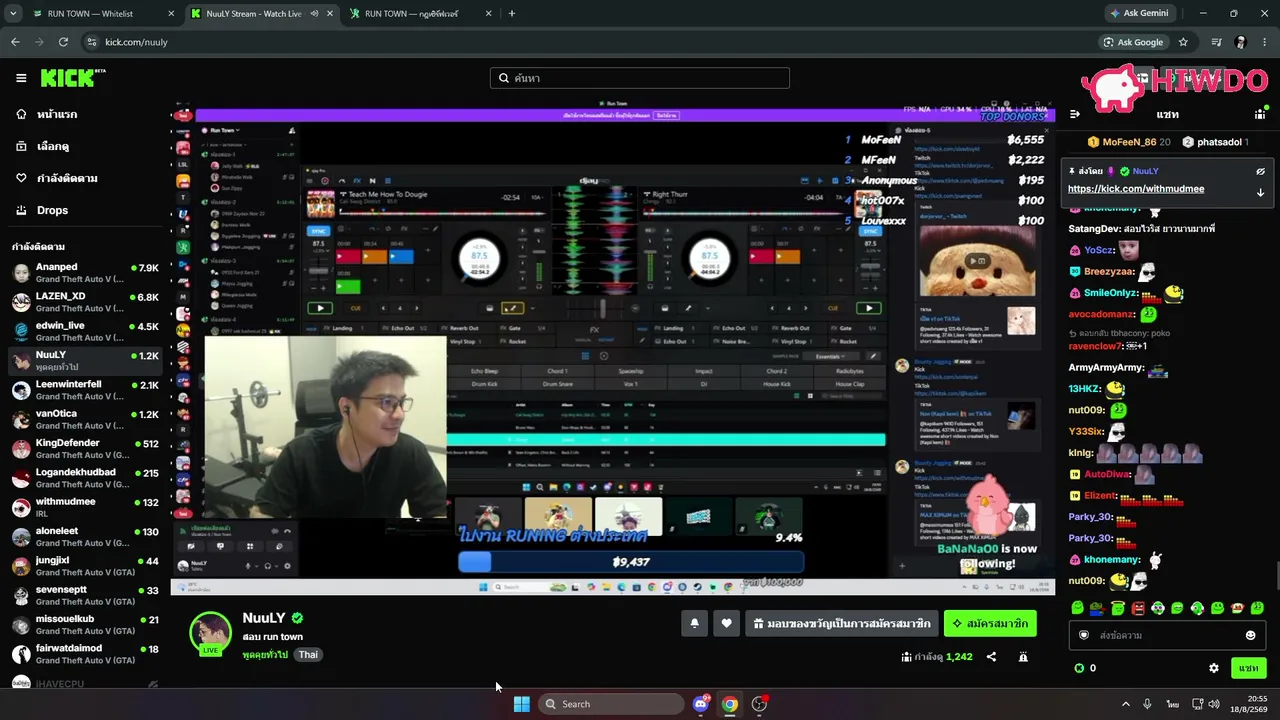Click MoFeeN_86 in the gifter leaderboard
The height and width of the screenshot is (720, 1280).
pos(1130,142)
